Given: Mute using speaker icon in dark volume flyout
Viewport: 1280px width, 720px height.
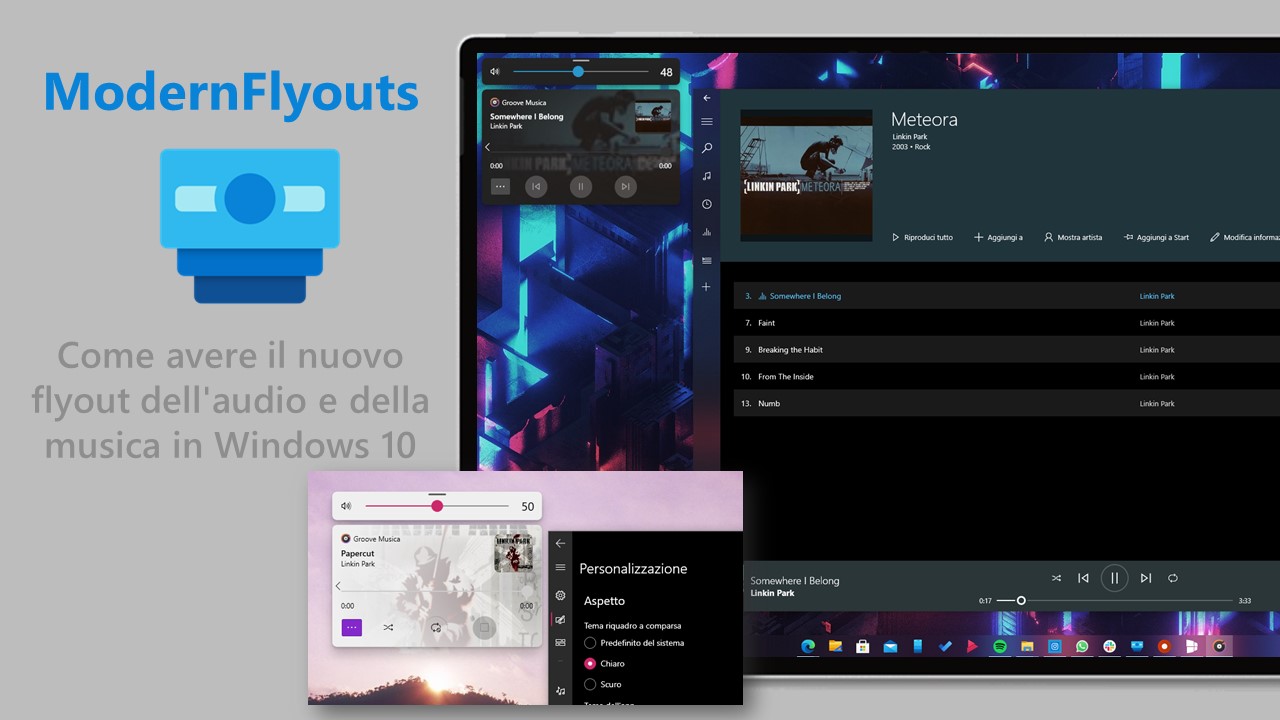Looking at the screenshot, I should pos(495,72).
